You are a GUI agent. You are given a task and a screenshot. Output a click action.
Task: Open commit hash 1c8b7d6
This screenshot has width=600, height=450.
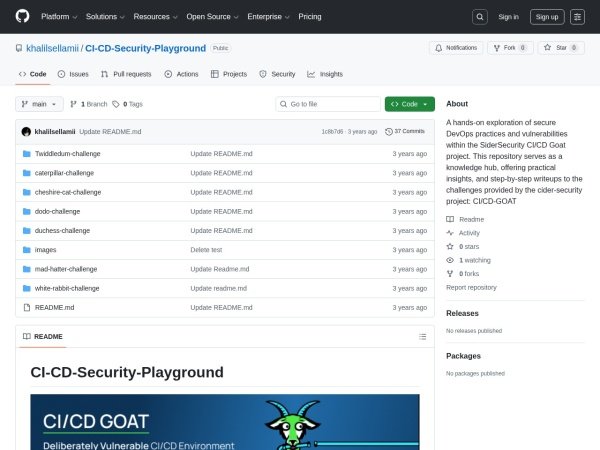coord(332,132)
